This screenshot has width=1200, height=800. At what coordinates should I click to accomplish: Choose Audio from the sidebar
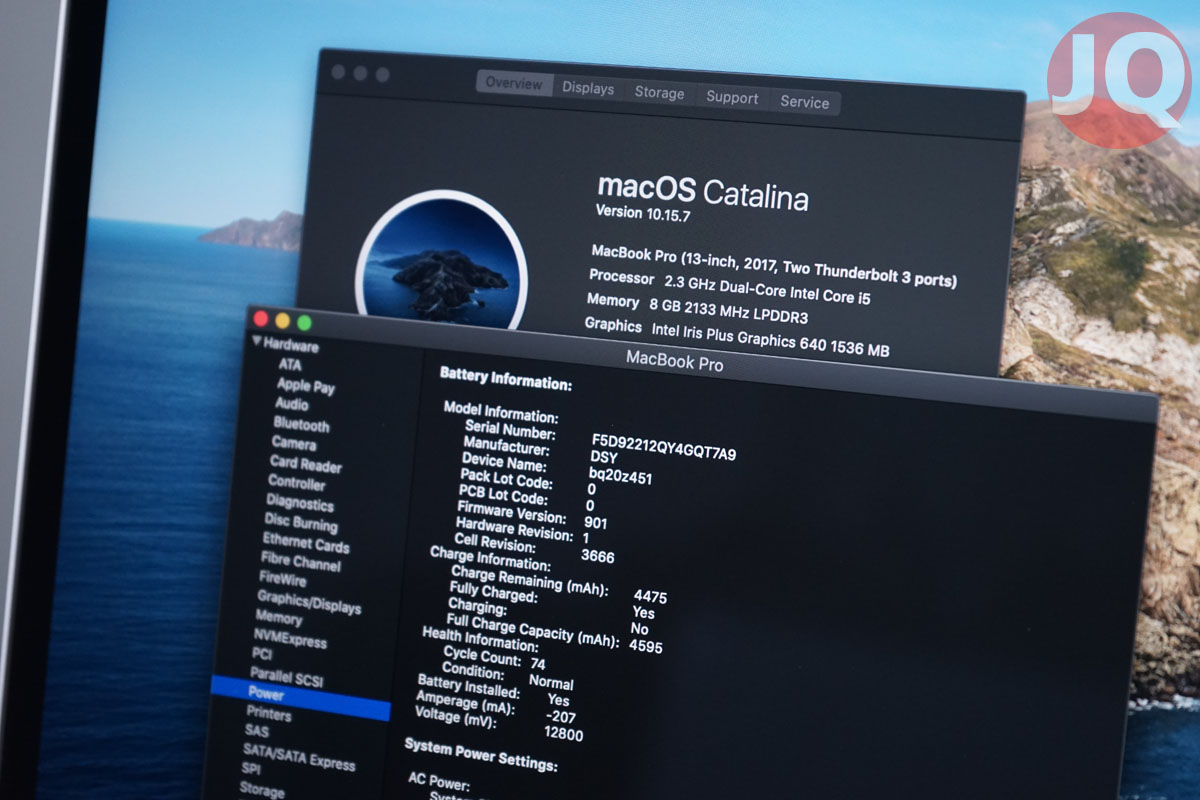pos(292,404)
